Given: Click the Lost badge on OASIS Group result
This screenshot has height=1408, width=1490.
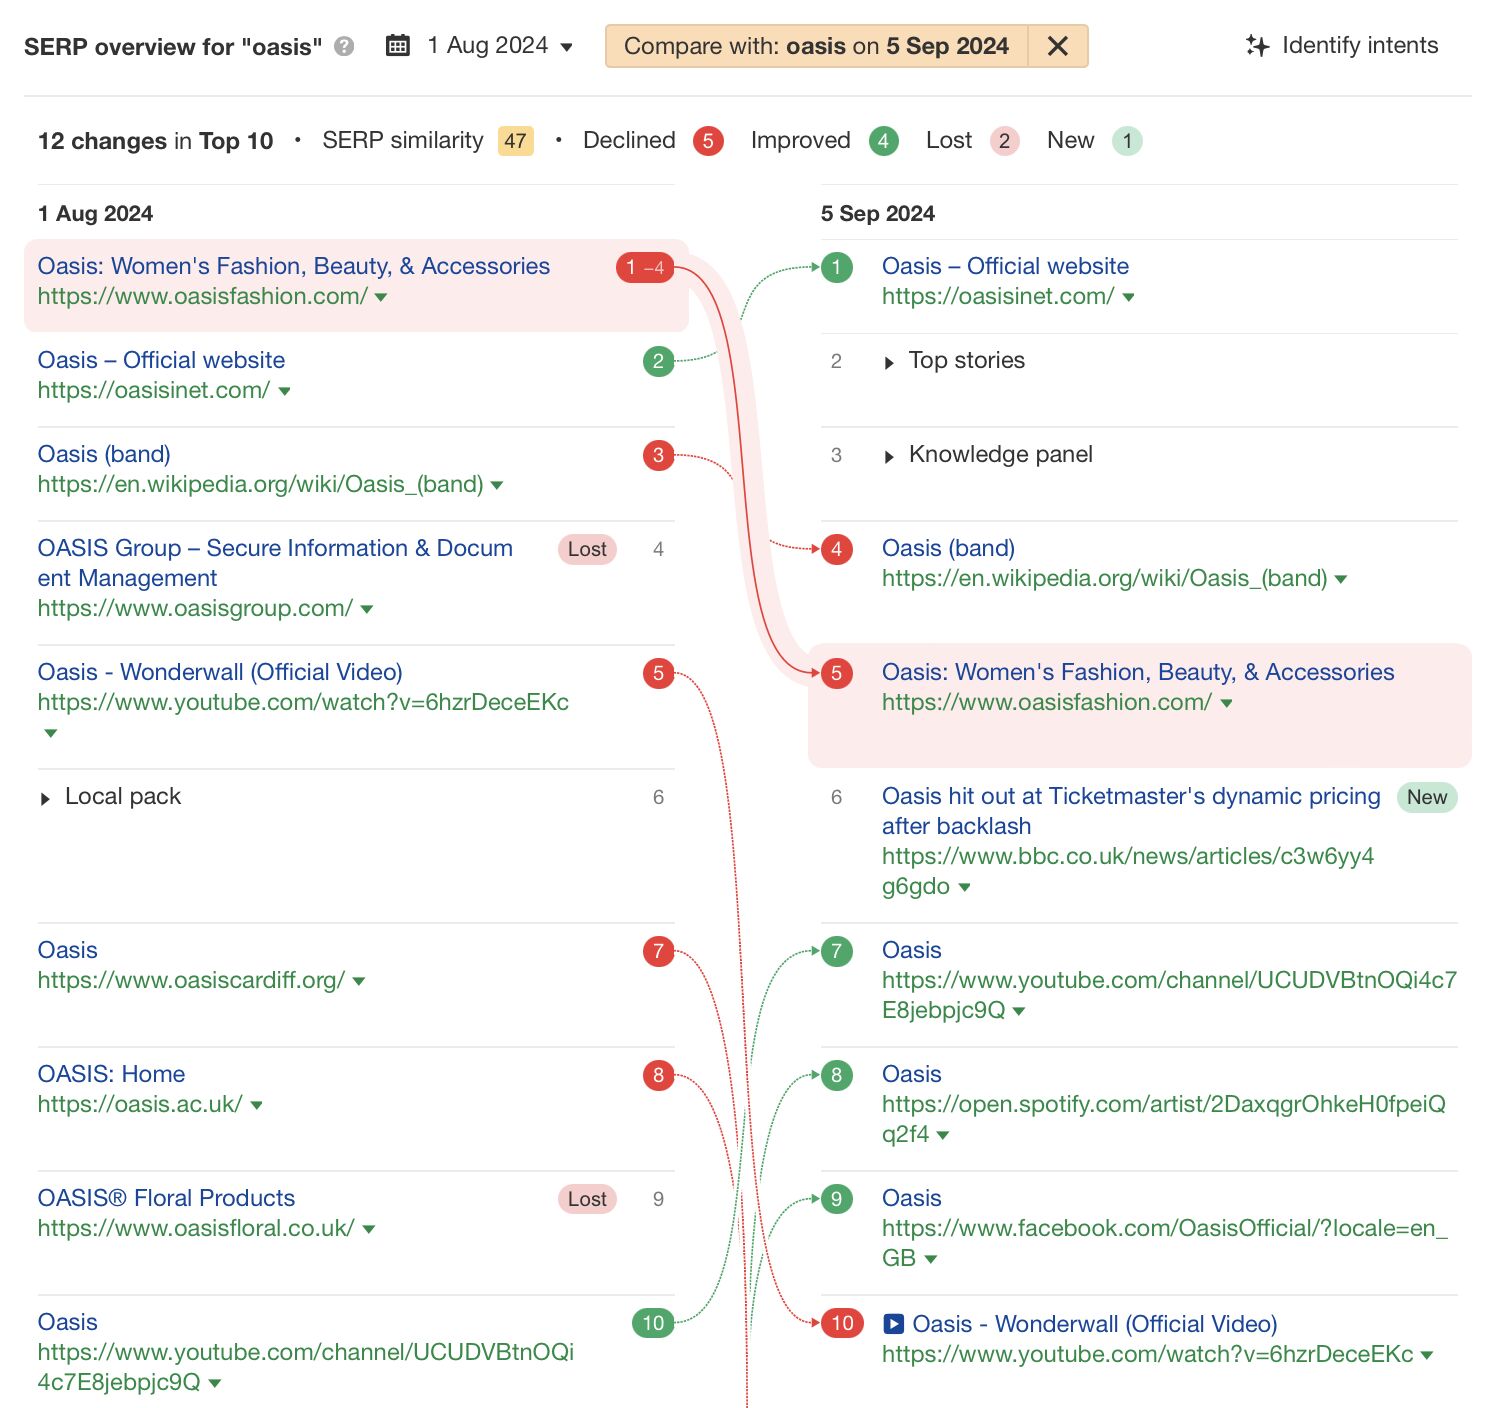Looking at the screenshot, I should [586, 549].
